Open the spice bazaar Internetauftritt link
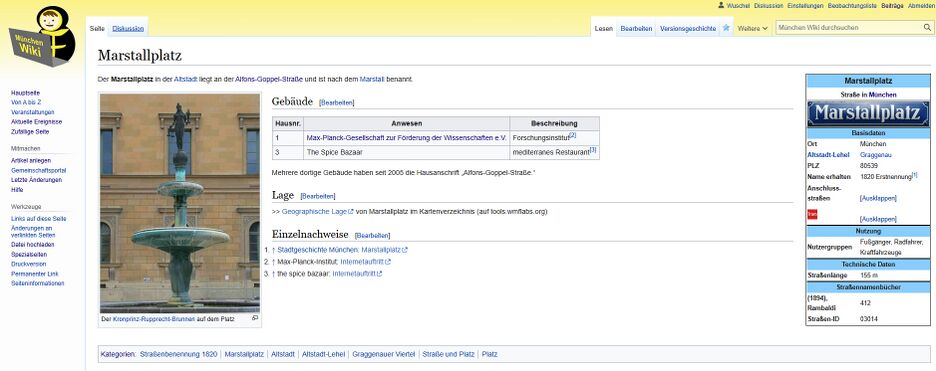The width and height of the screenshot is (936, 371). (357, 274)
